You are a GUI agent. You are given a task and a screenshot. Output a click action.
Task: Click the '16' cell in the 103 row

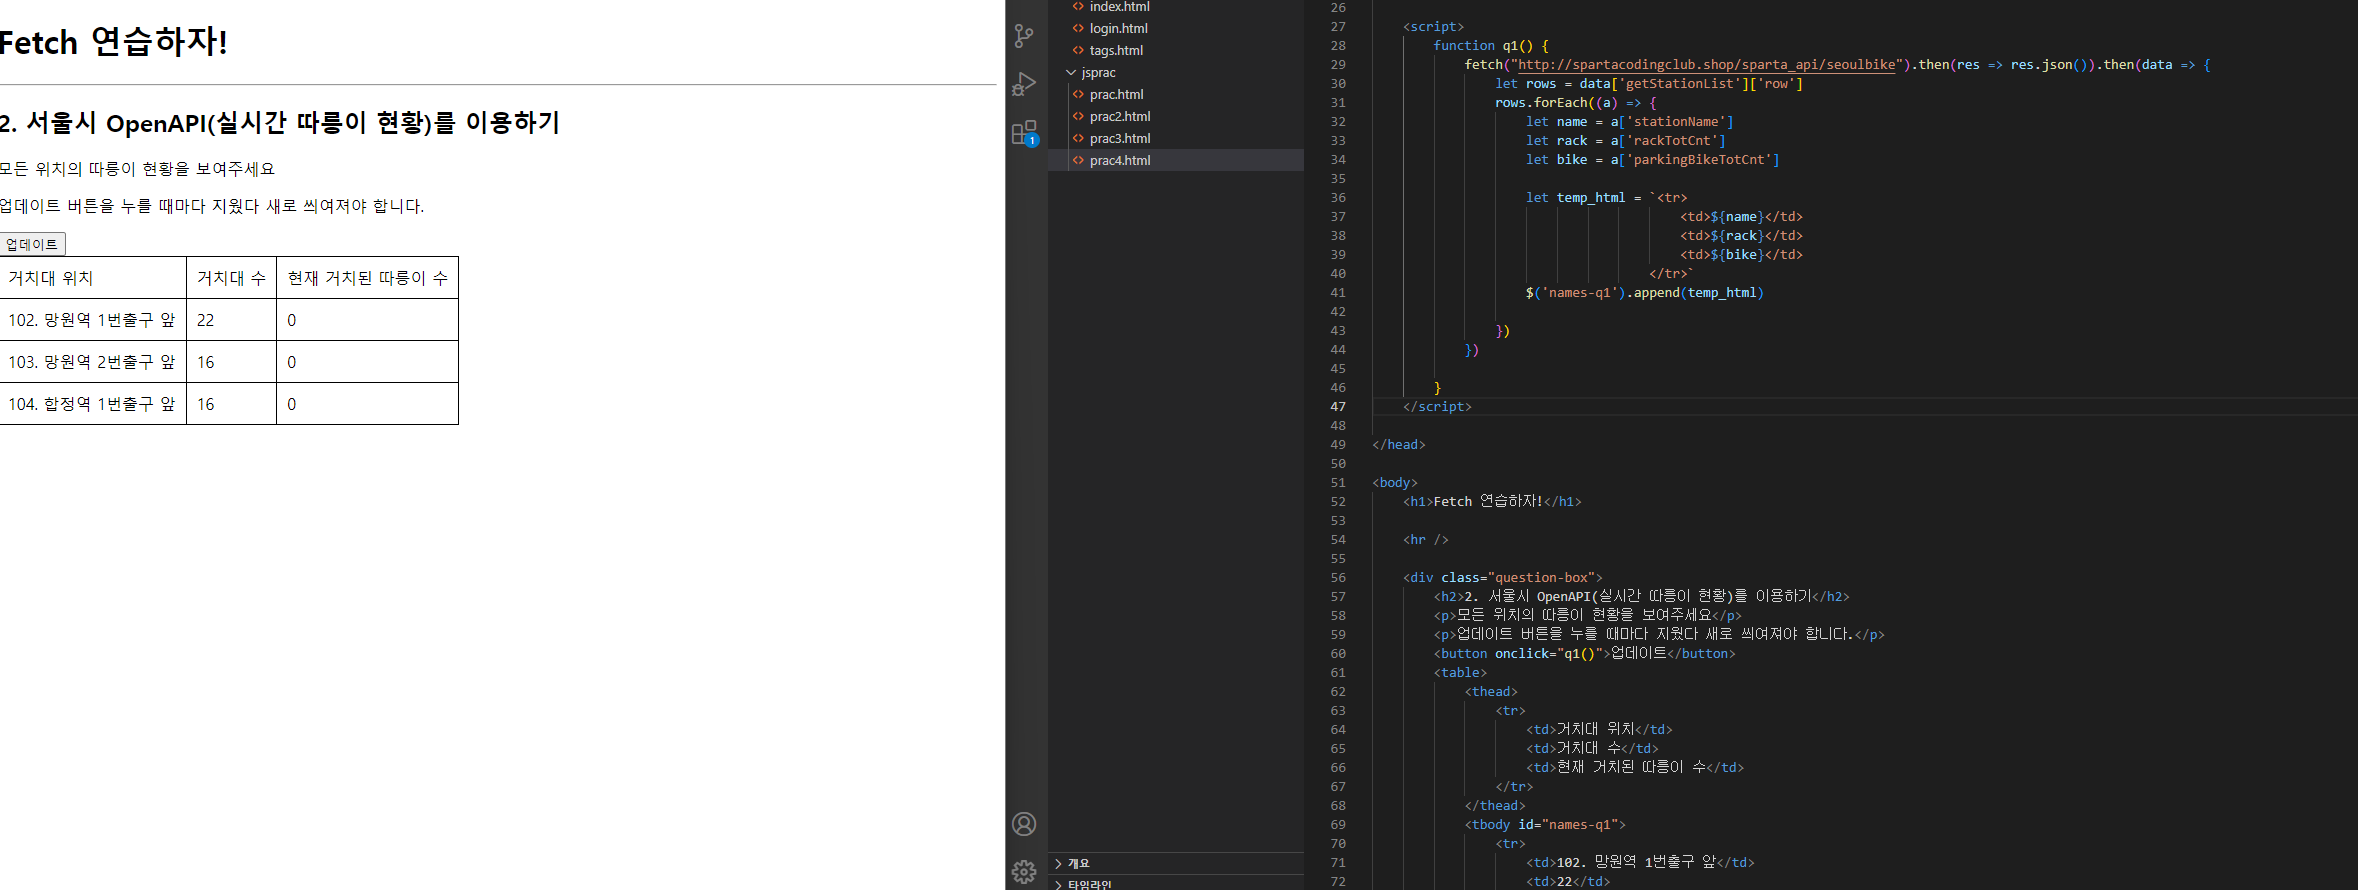(231, 362)
